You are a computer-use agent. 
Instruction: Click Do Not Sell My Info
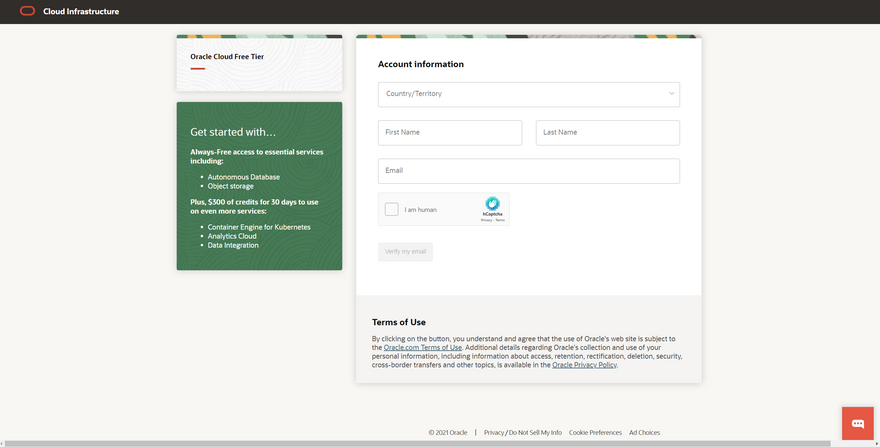tap(535, 433)
